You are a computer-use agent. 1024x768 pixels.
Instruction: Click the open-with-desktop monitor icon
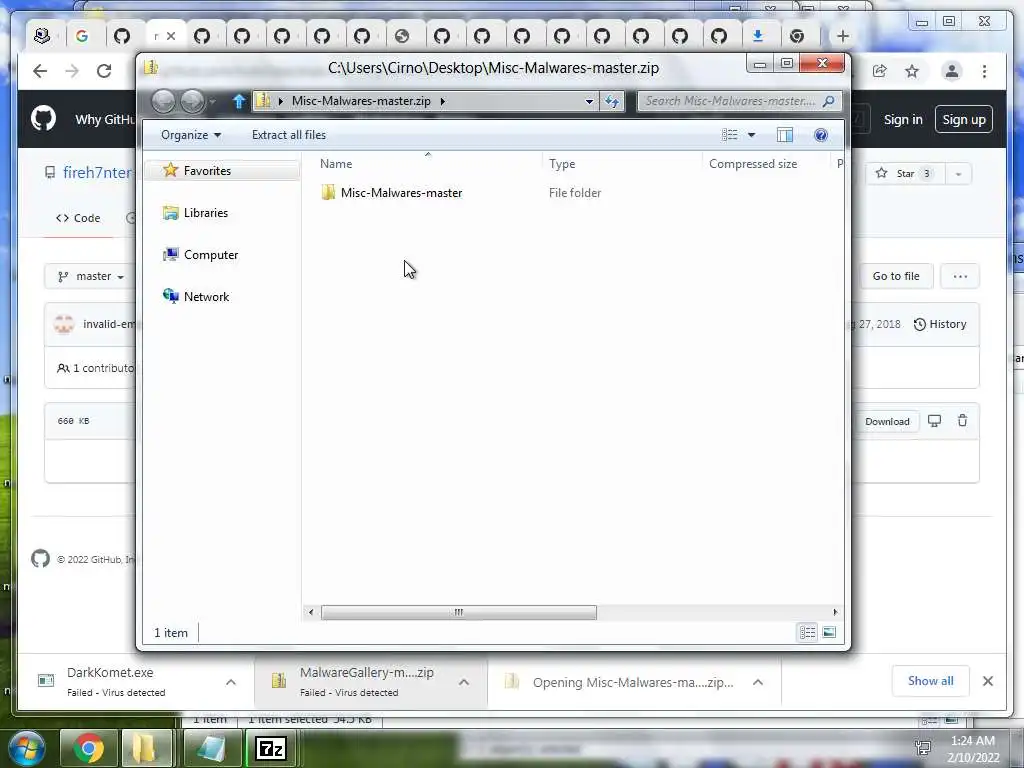pyautogui.click(x=935, y=421)
